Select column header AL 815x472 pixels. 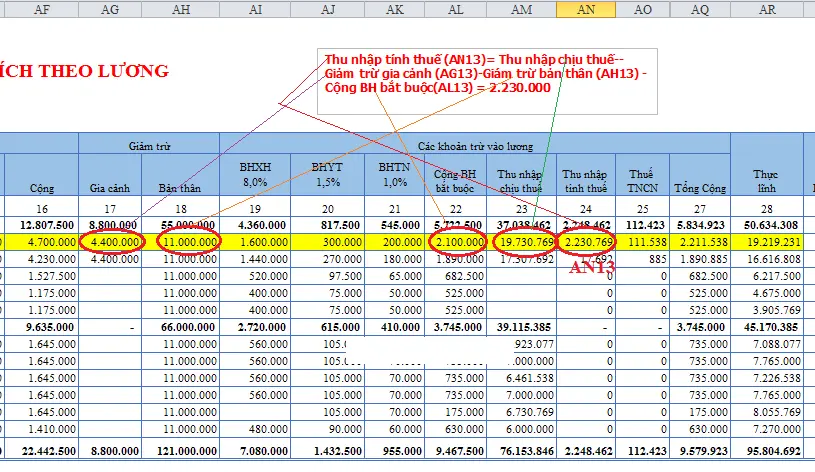(x=456, y=9)
